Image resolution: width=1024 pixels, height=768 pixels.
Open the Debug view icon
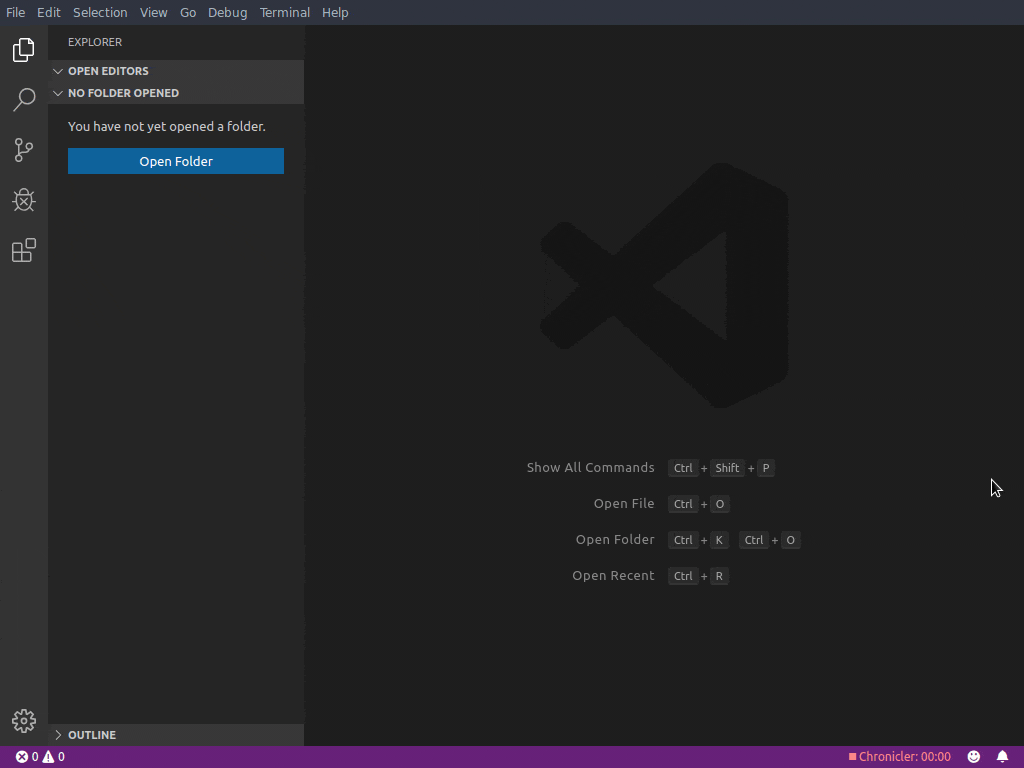[24, 200]
